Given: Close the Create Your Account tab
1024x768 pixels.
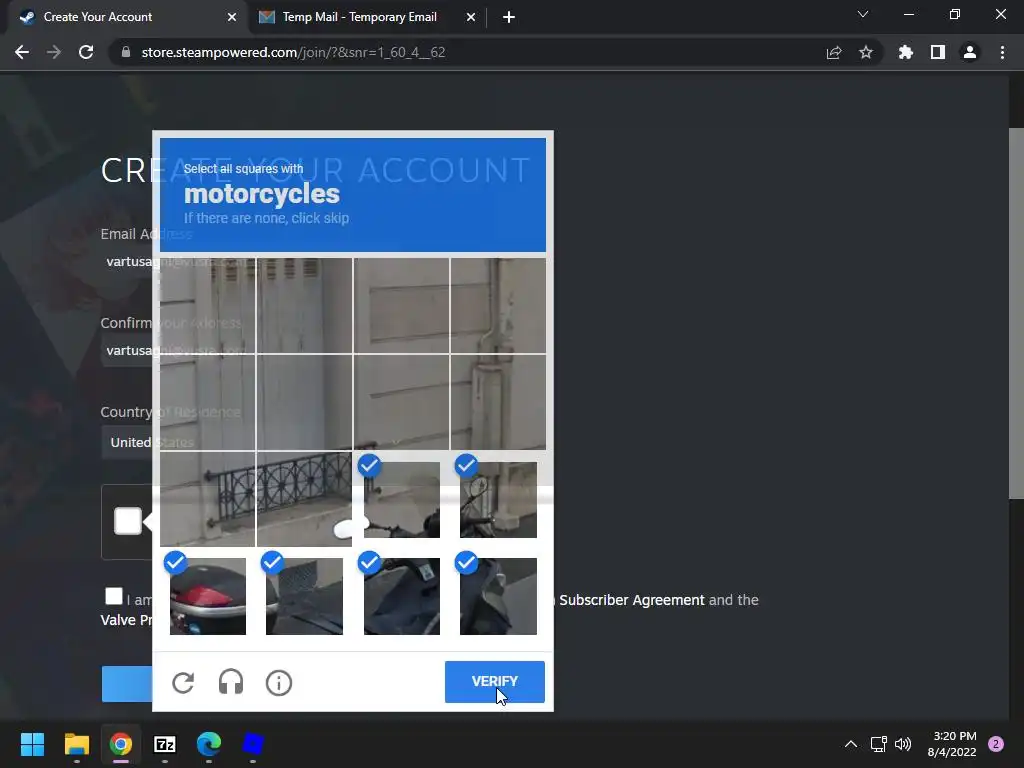Looking at the screenshot, I should pyautogui.click(x=232, y=17).
